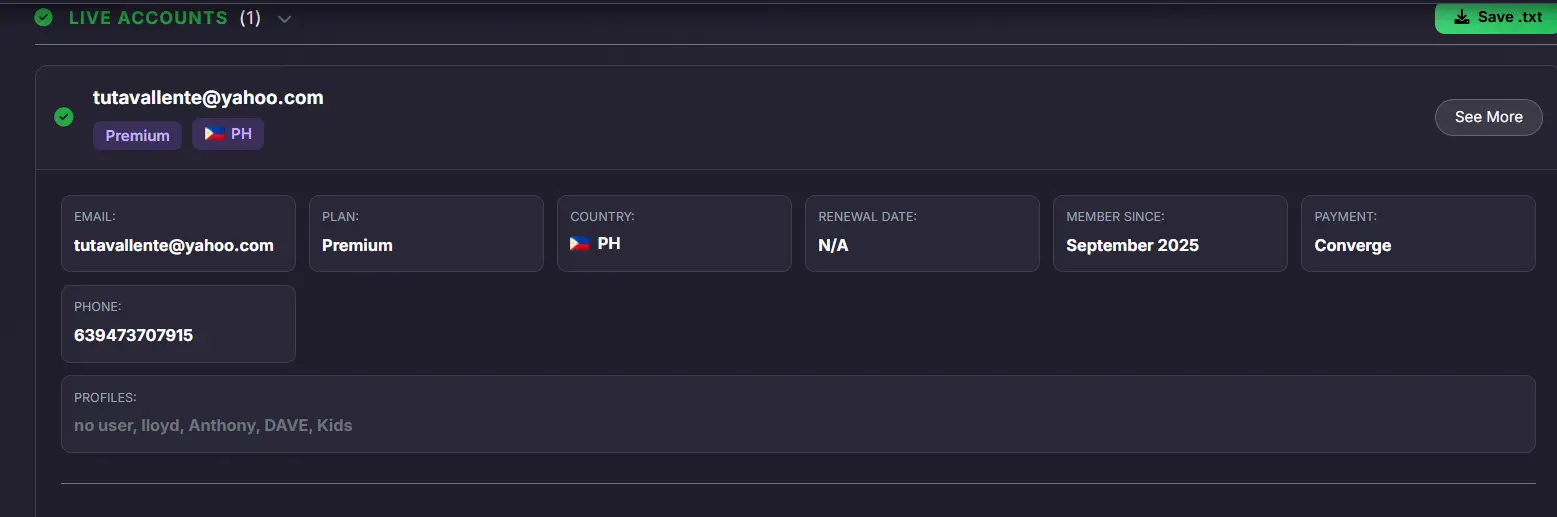Image resolution: width=1557 pixels, height=517 pixels.
Task: Click the green status check beside the account header
Action: (x=64, y=117)
